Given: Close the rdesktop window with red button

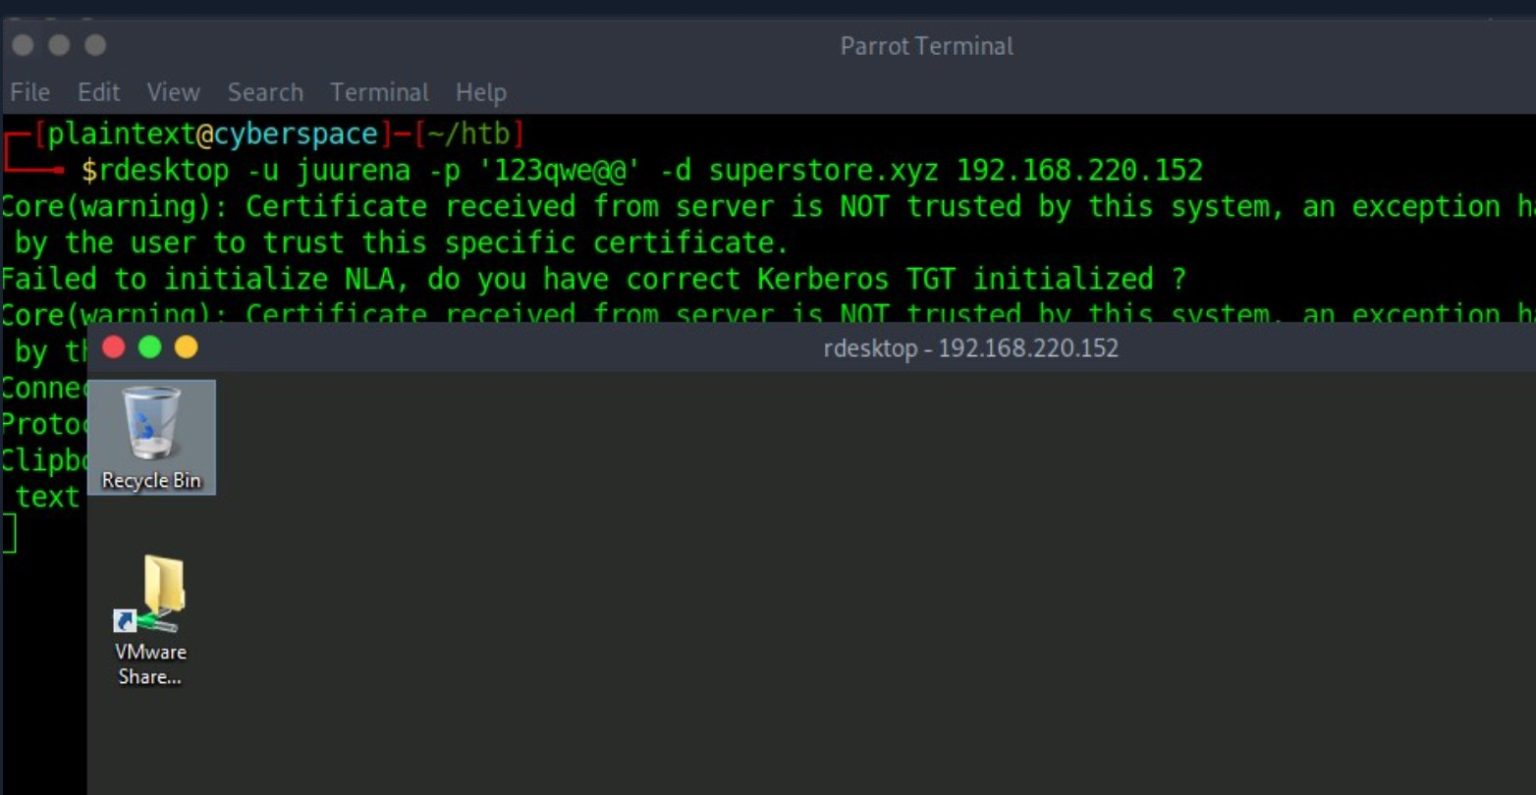Looking at the screenshot, I should (113, 347).
